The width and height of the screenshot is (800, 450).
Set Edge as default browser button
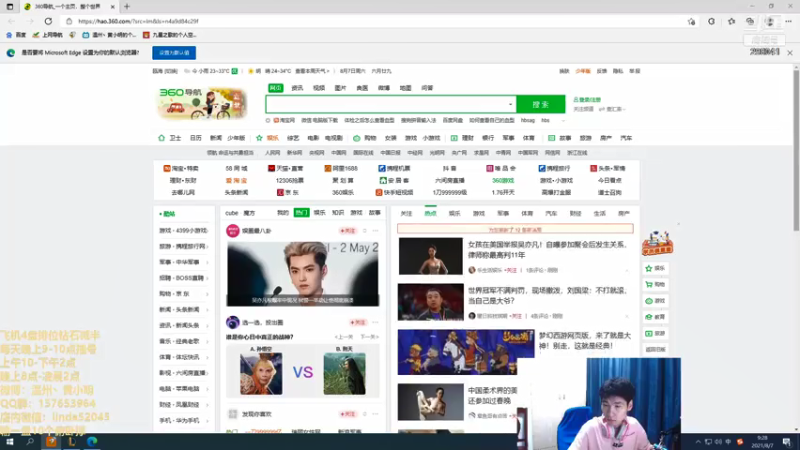tap(174, 53)
